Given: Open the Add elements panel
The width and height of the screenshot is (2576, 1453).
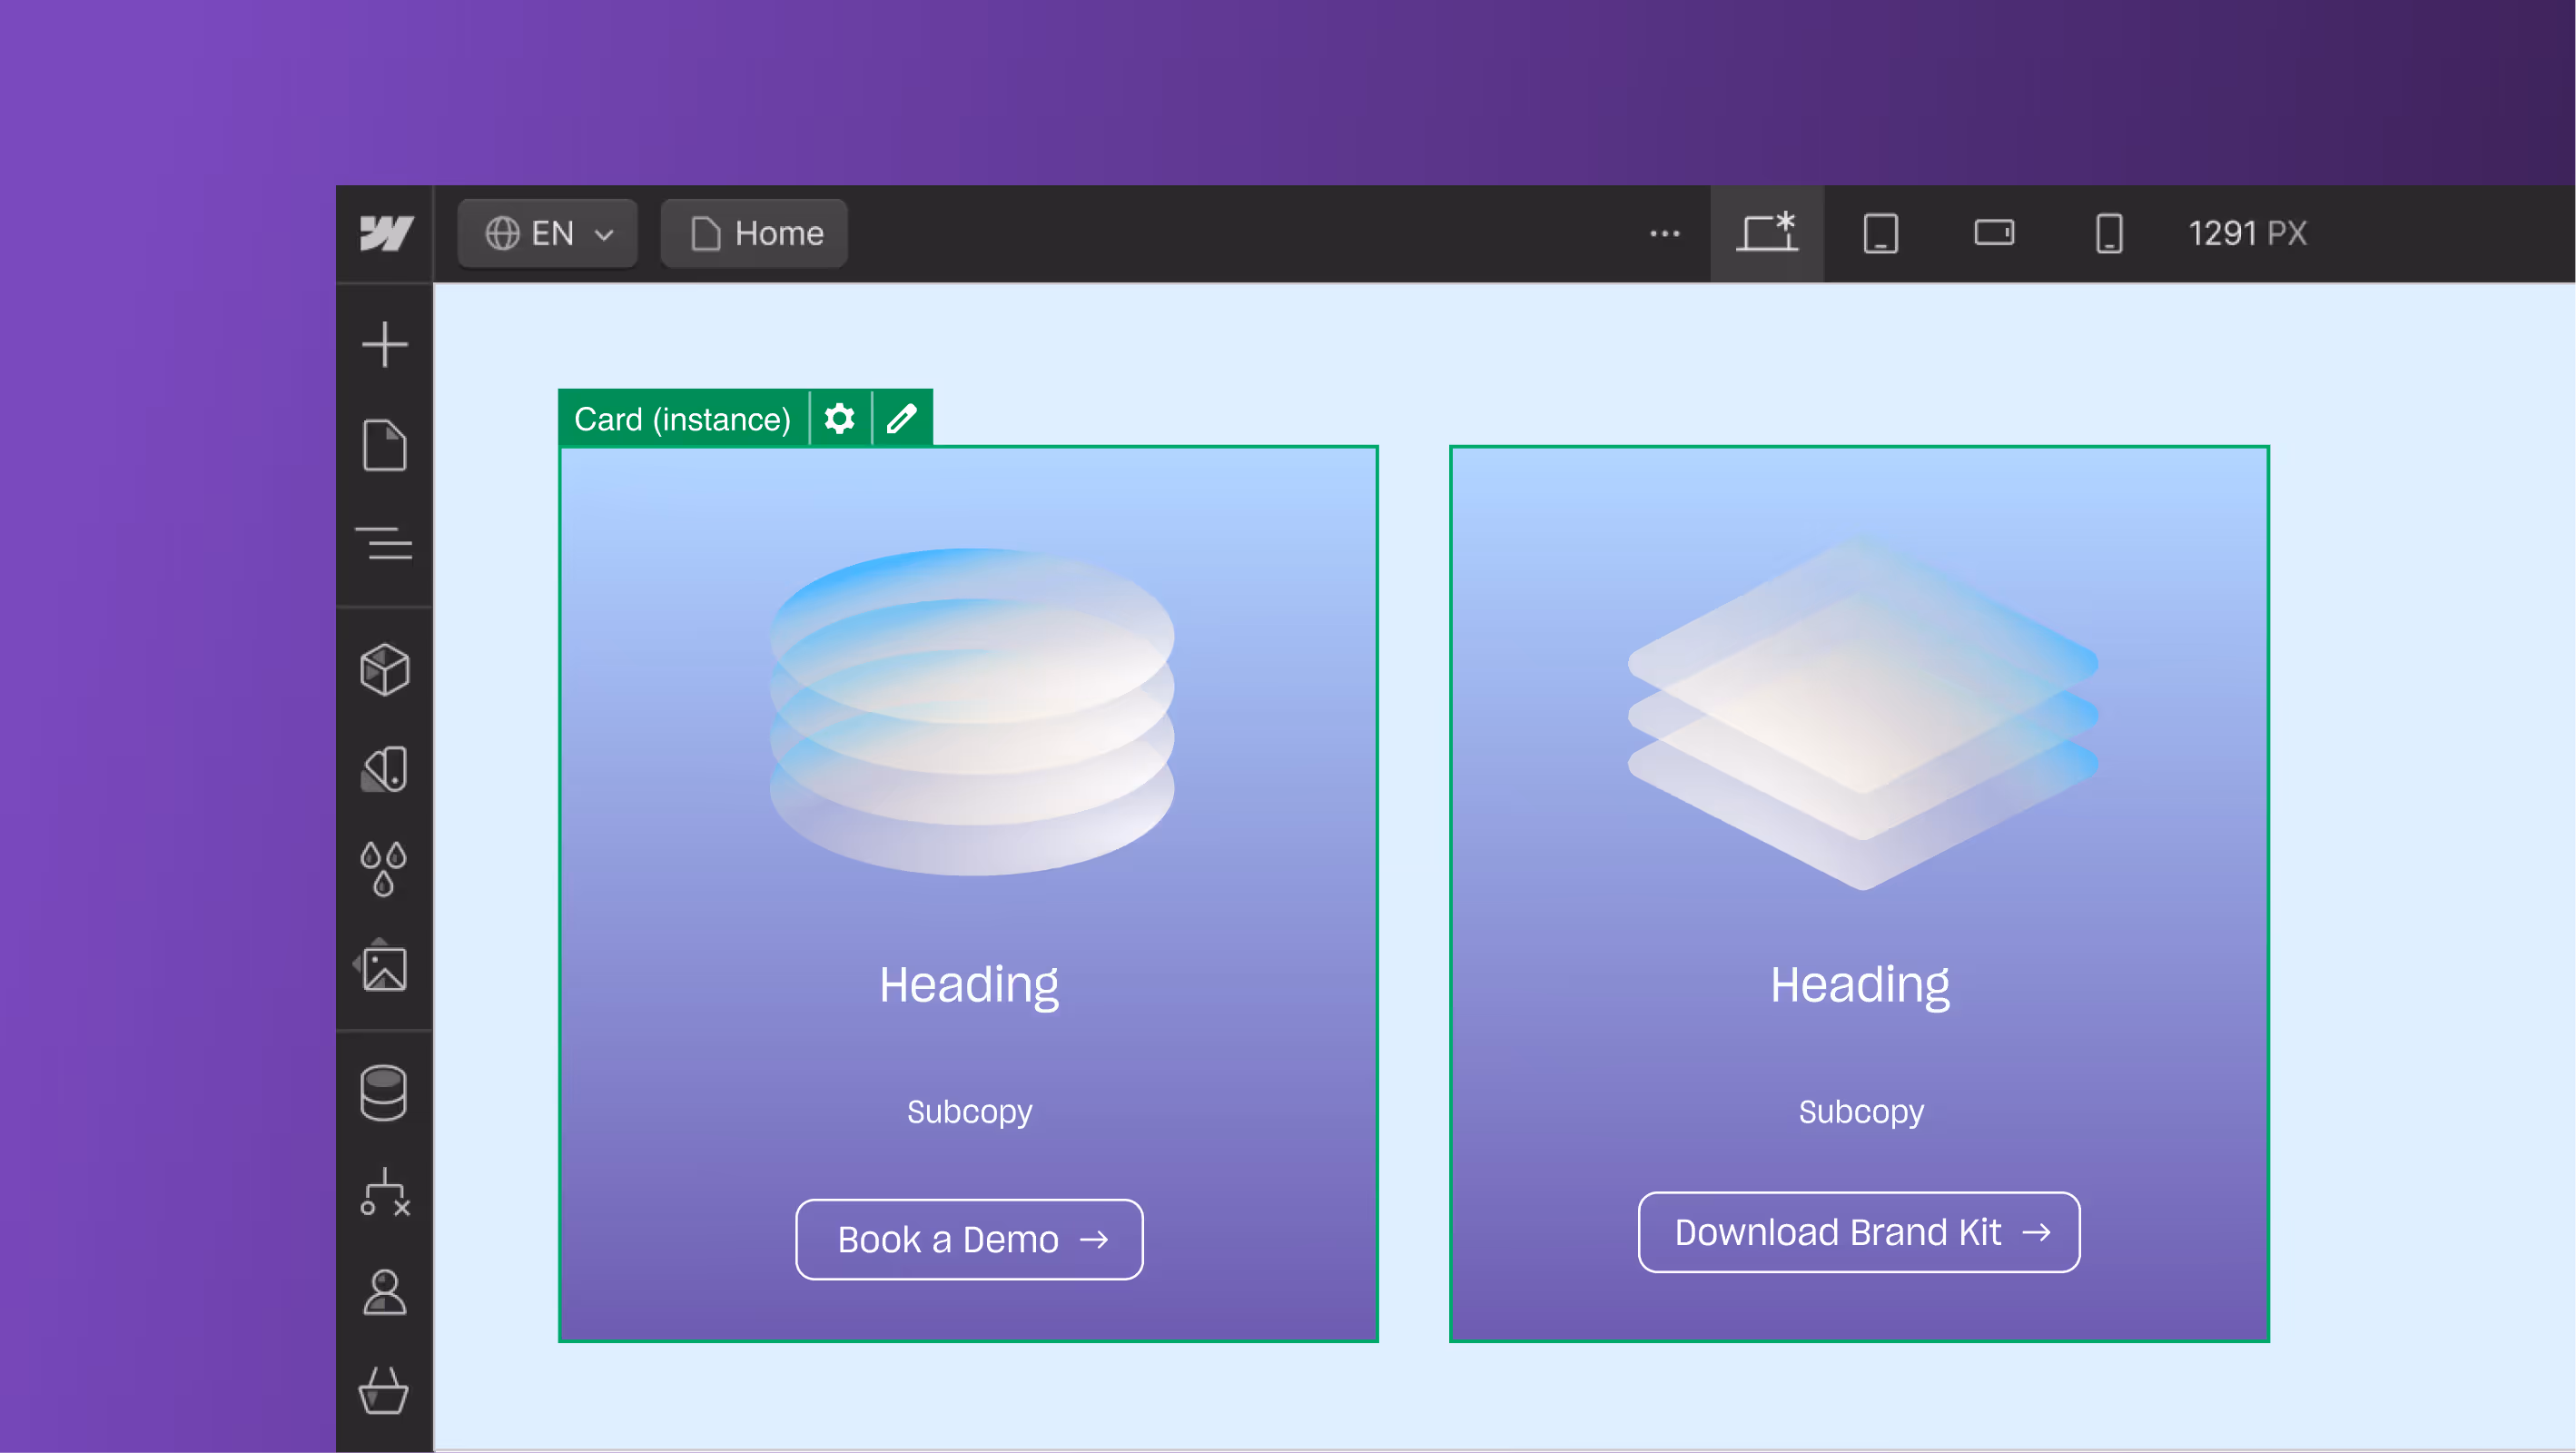Looking at the screenshot, I should coord(384,344).
